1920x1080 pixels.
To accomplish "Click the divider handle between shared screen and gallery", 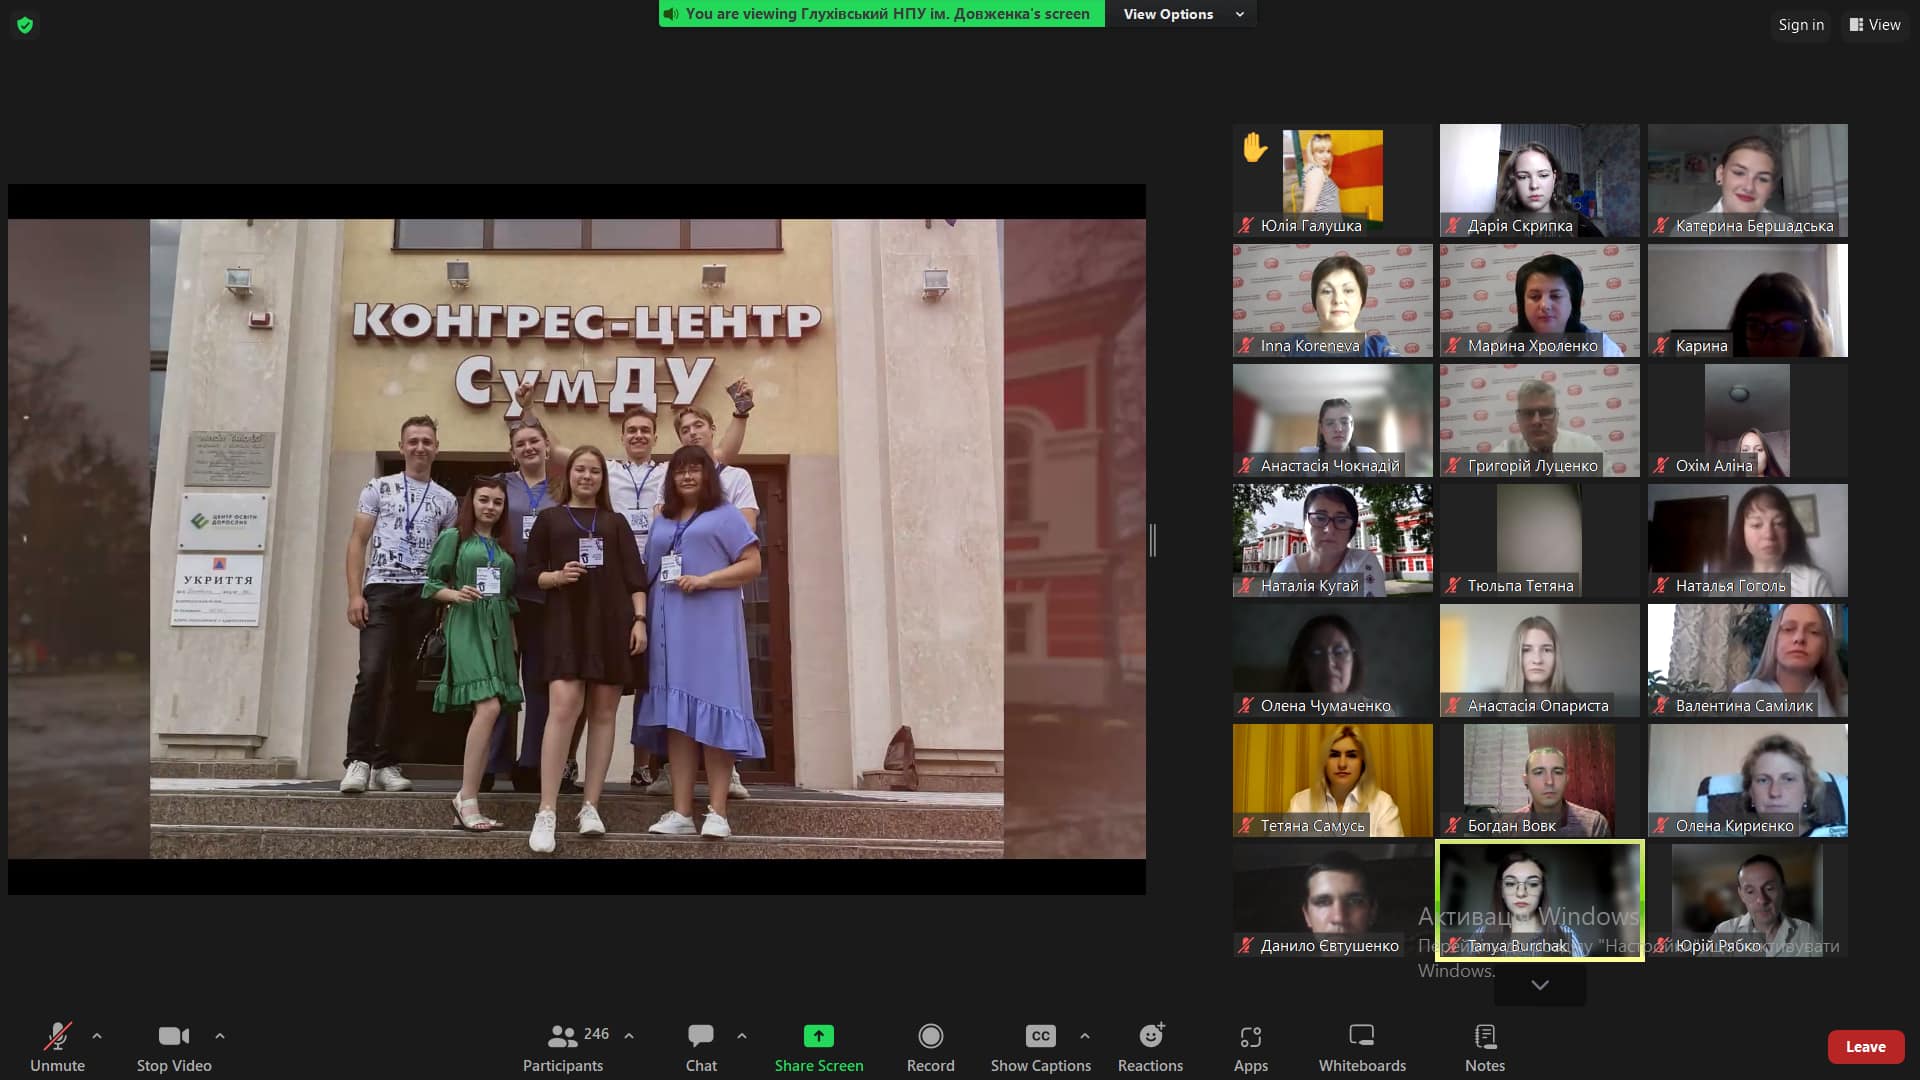I will pos(1153,540).
